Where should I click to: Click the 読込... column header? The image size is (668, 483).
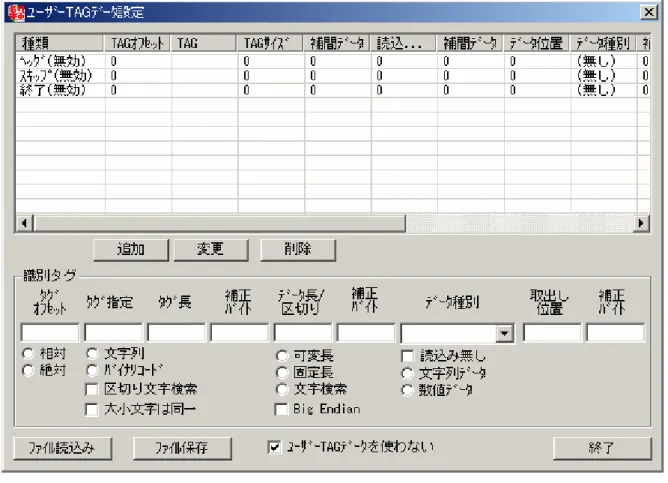[x=403, y=43]
